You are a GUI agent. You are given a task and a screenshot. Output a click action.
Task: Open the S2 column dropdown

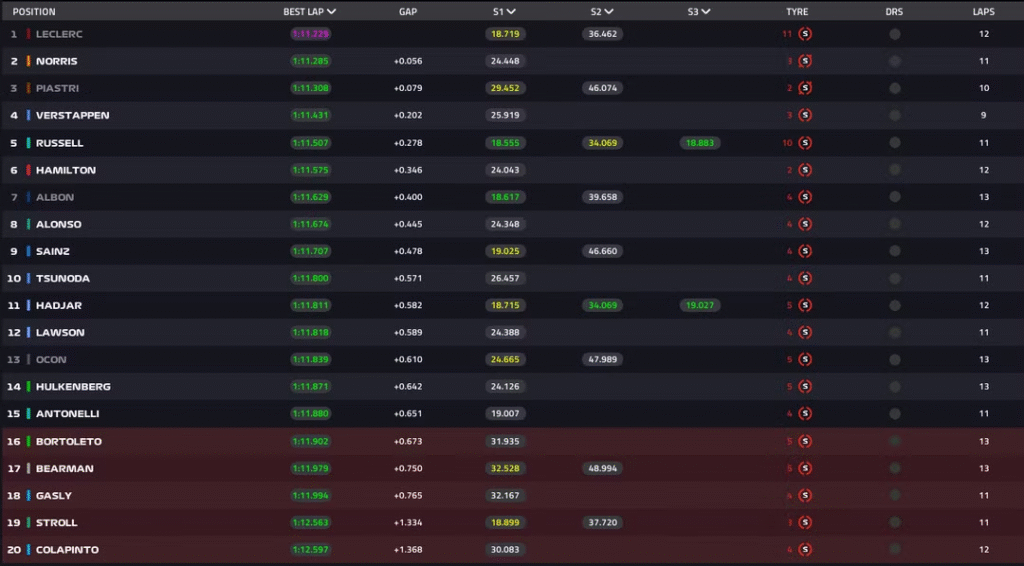(609, 12)
